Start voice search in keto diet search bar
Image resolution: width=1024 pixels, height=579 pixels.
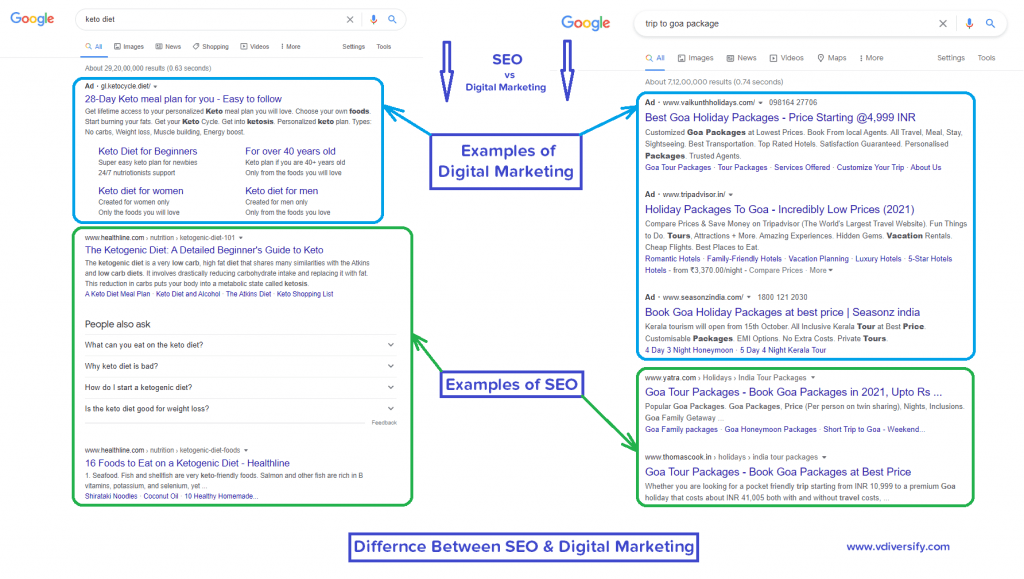click(374, 20)
